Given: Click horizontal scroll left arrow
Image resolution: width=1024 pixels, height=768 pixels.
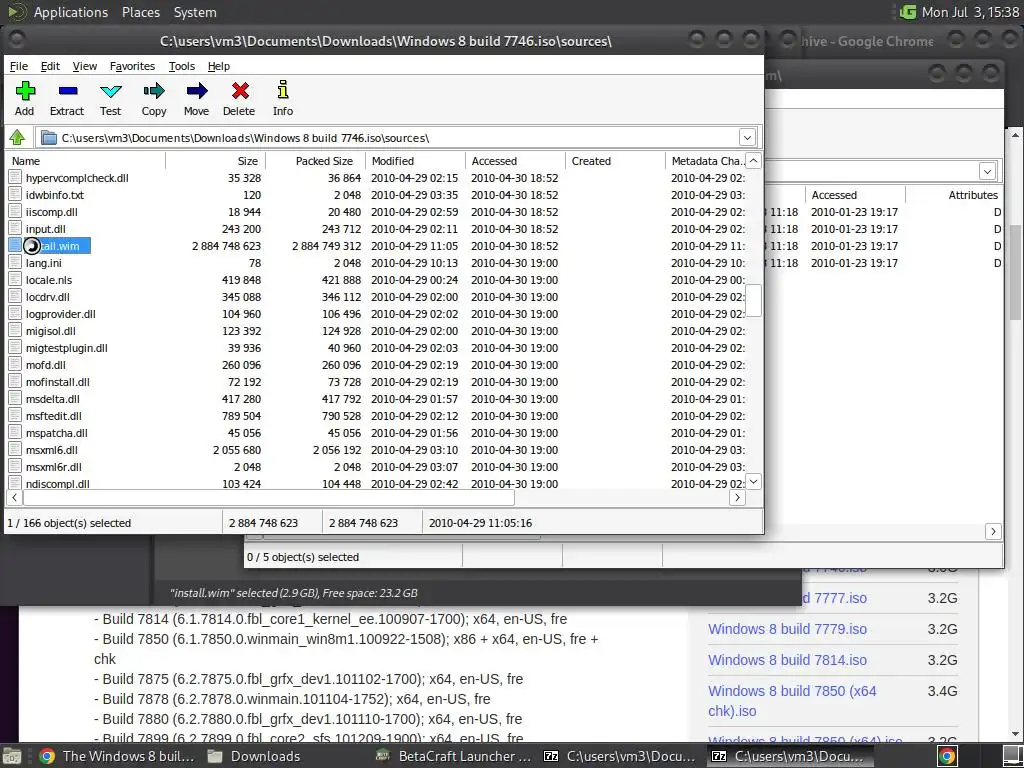Looking at the screenshot, I should click(x=14, y=498).
